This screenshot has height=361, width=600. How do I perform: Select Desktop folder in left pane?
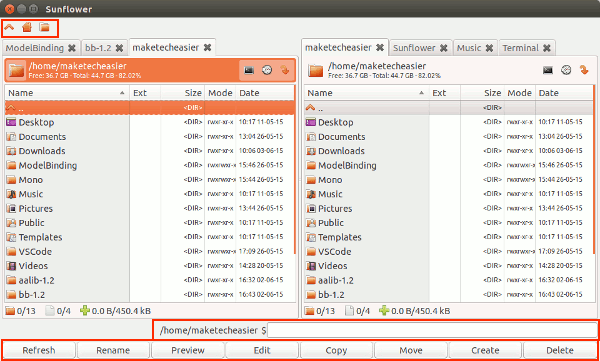(149, 123)
